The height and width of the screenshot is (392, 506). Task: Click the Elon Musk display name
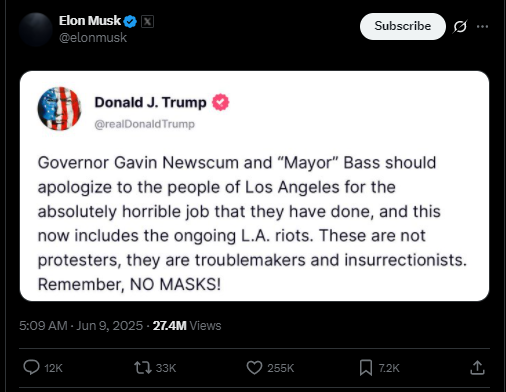tap(90, 21)
